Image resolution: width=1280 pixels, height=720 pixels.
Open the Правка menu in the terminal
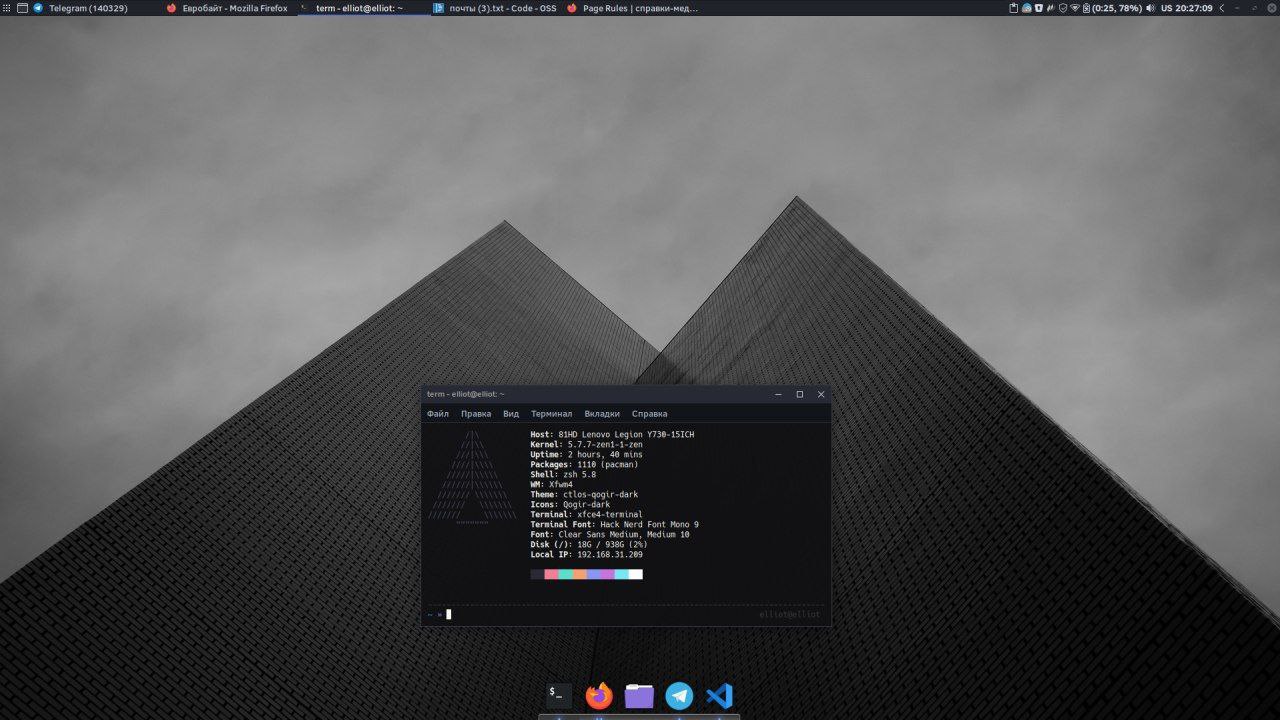tap(476, 414)
